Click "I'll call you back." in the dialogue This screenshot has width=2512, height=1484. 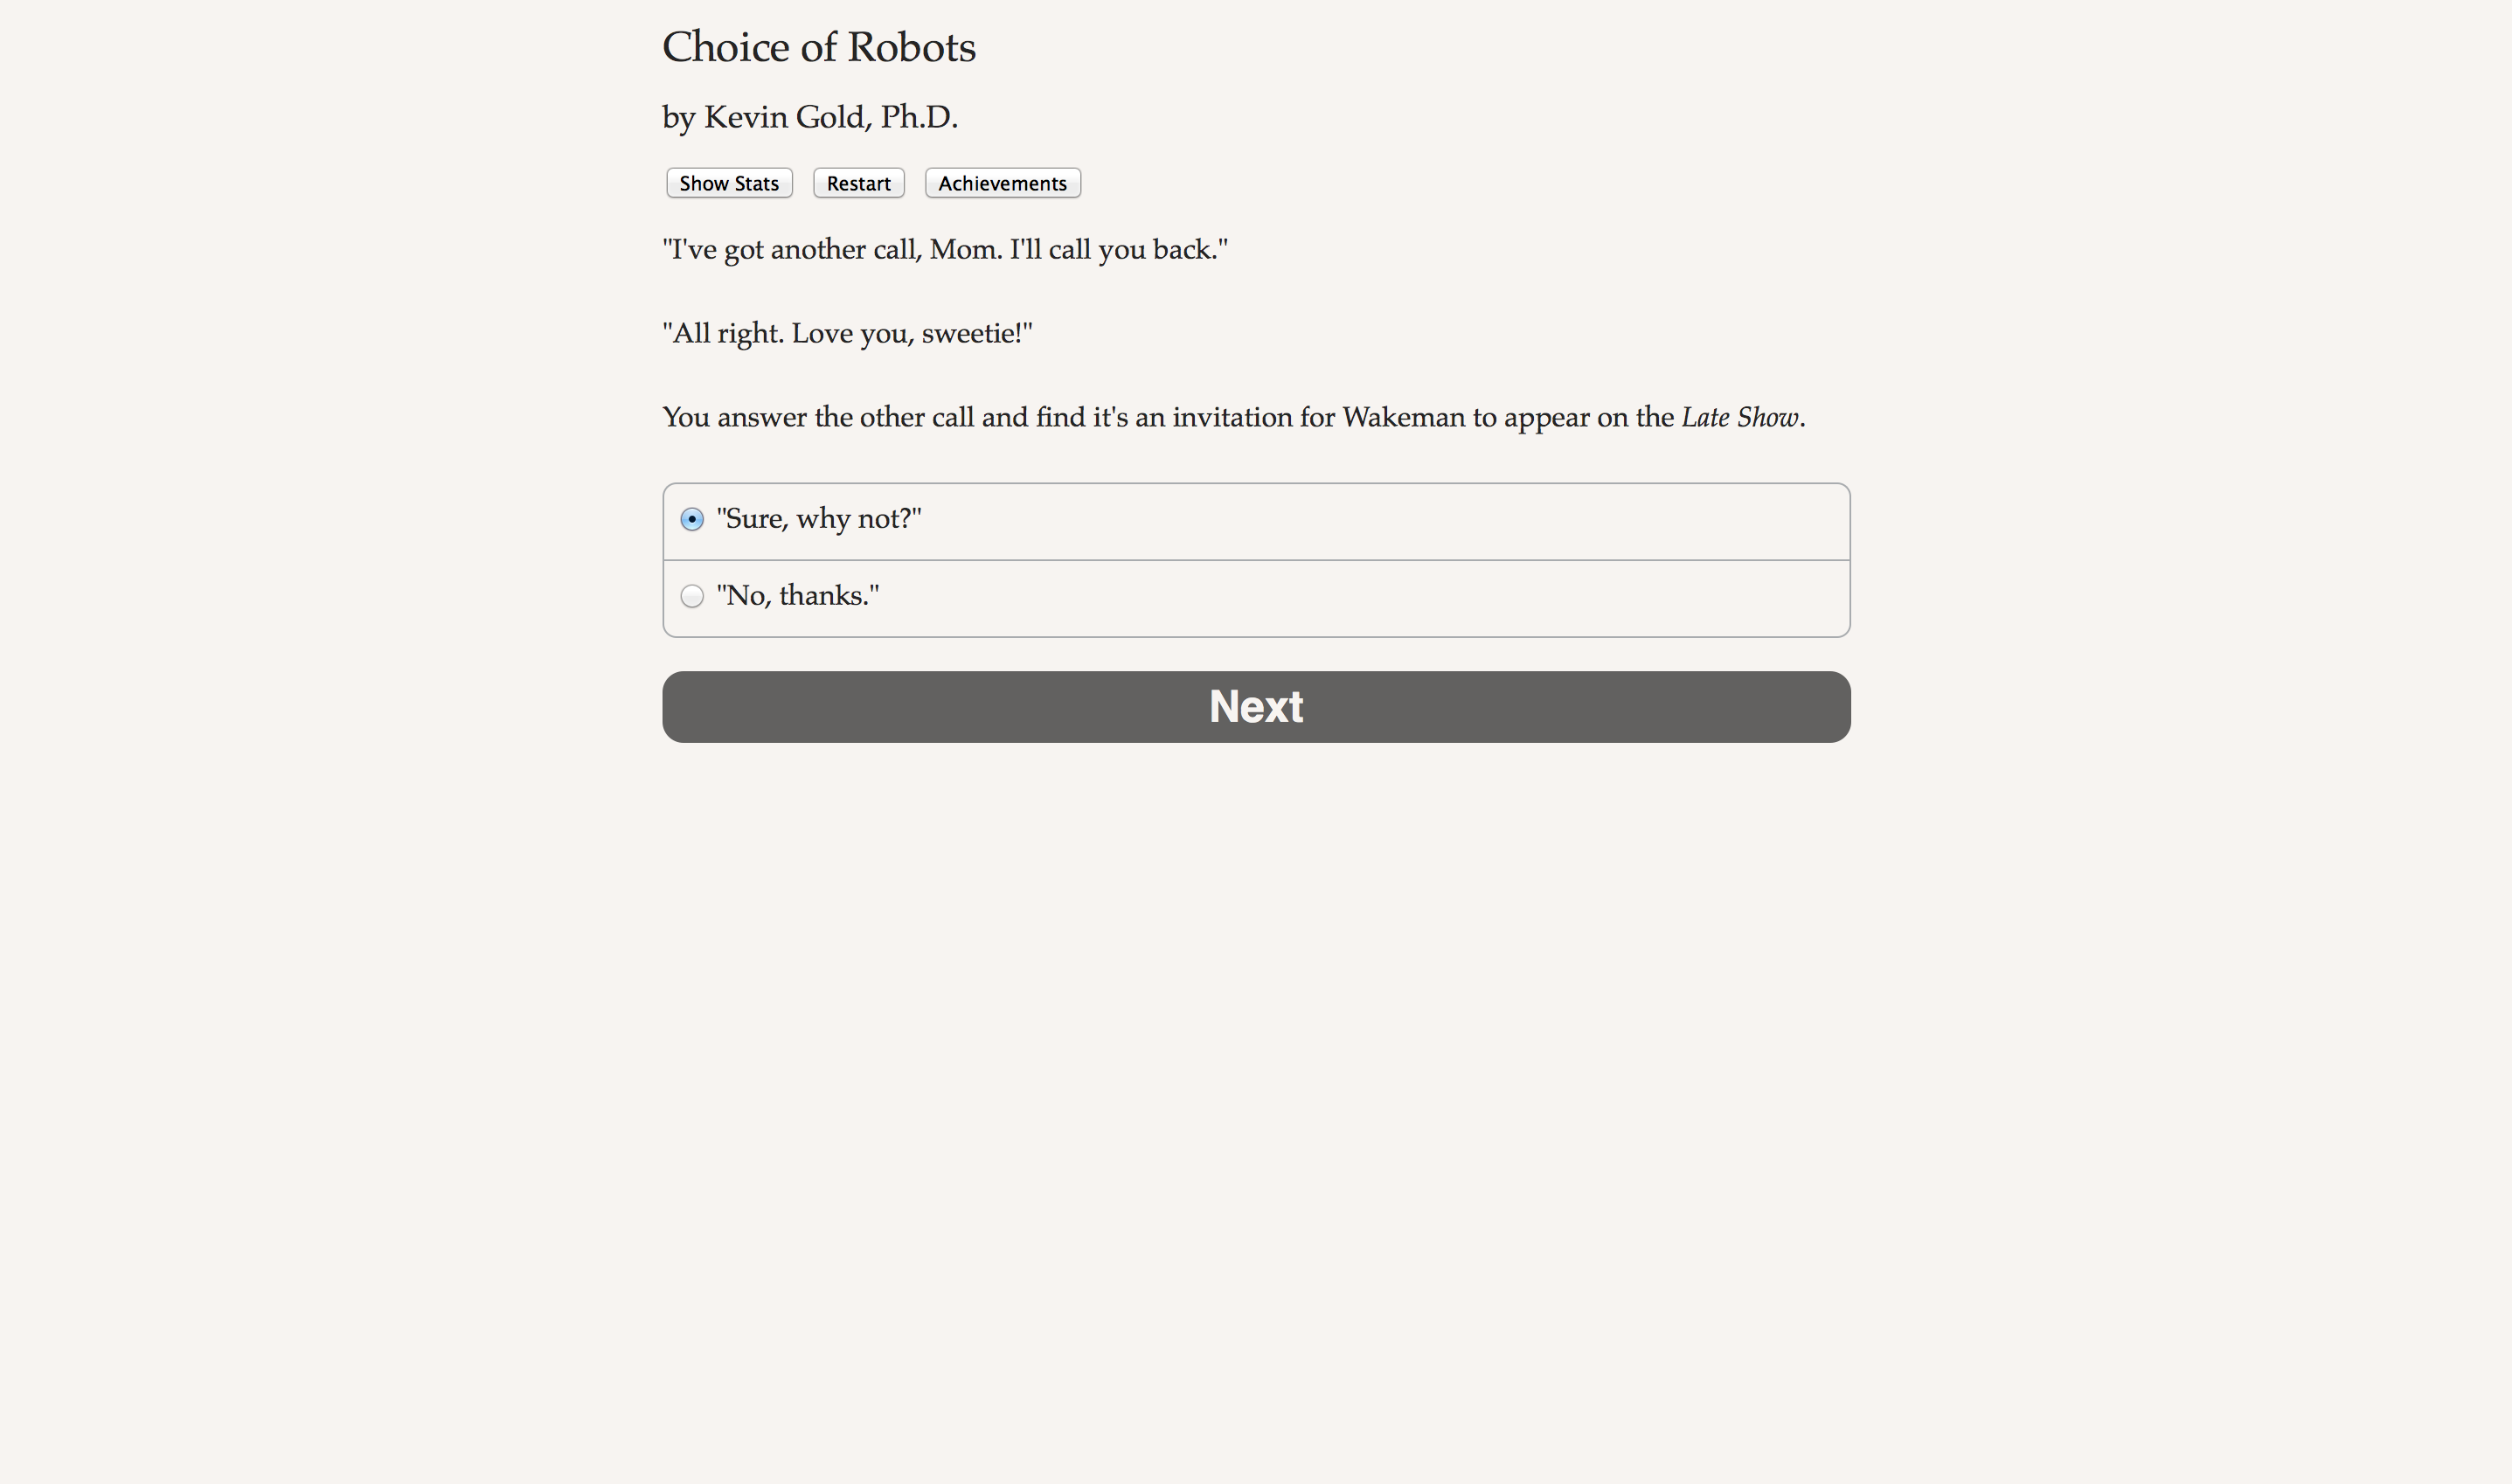click(1118, 249)
